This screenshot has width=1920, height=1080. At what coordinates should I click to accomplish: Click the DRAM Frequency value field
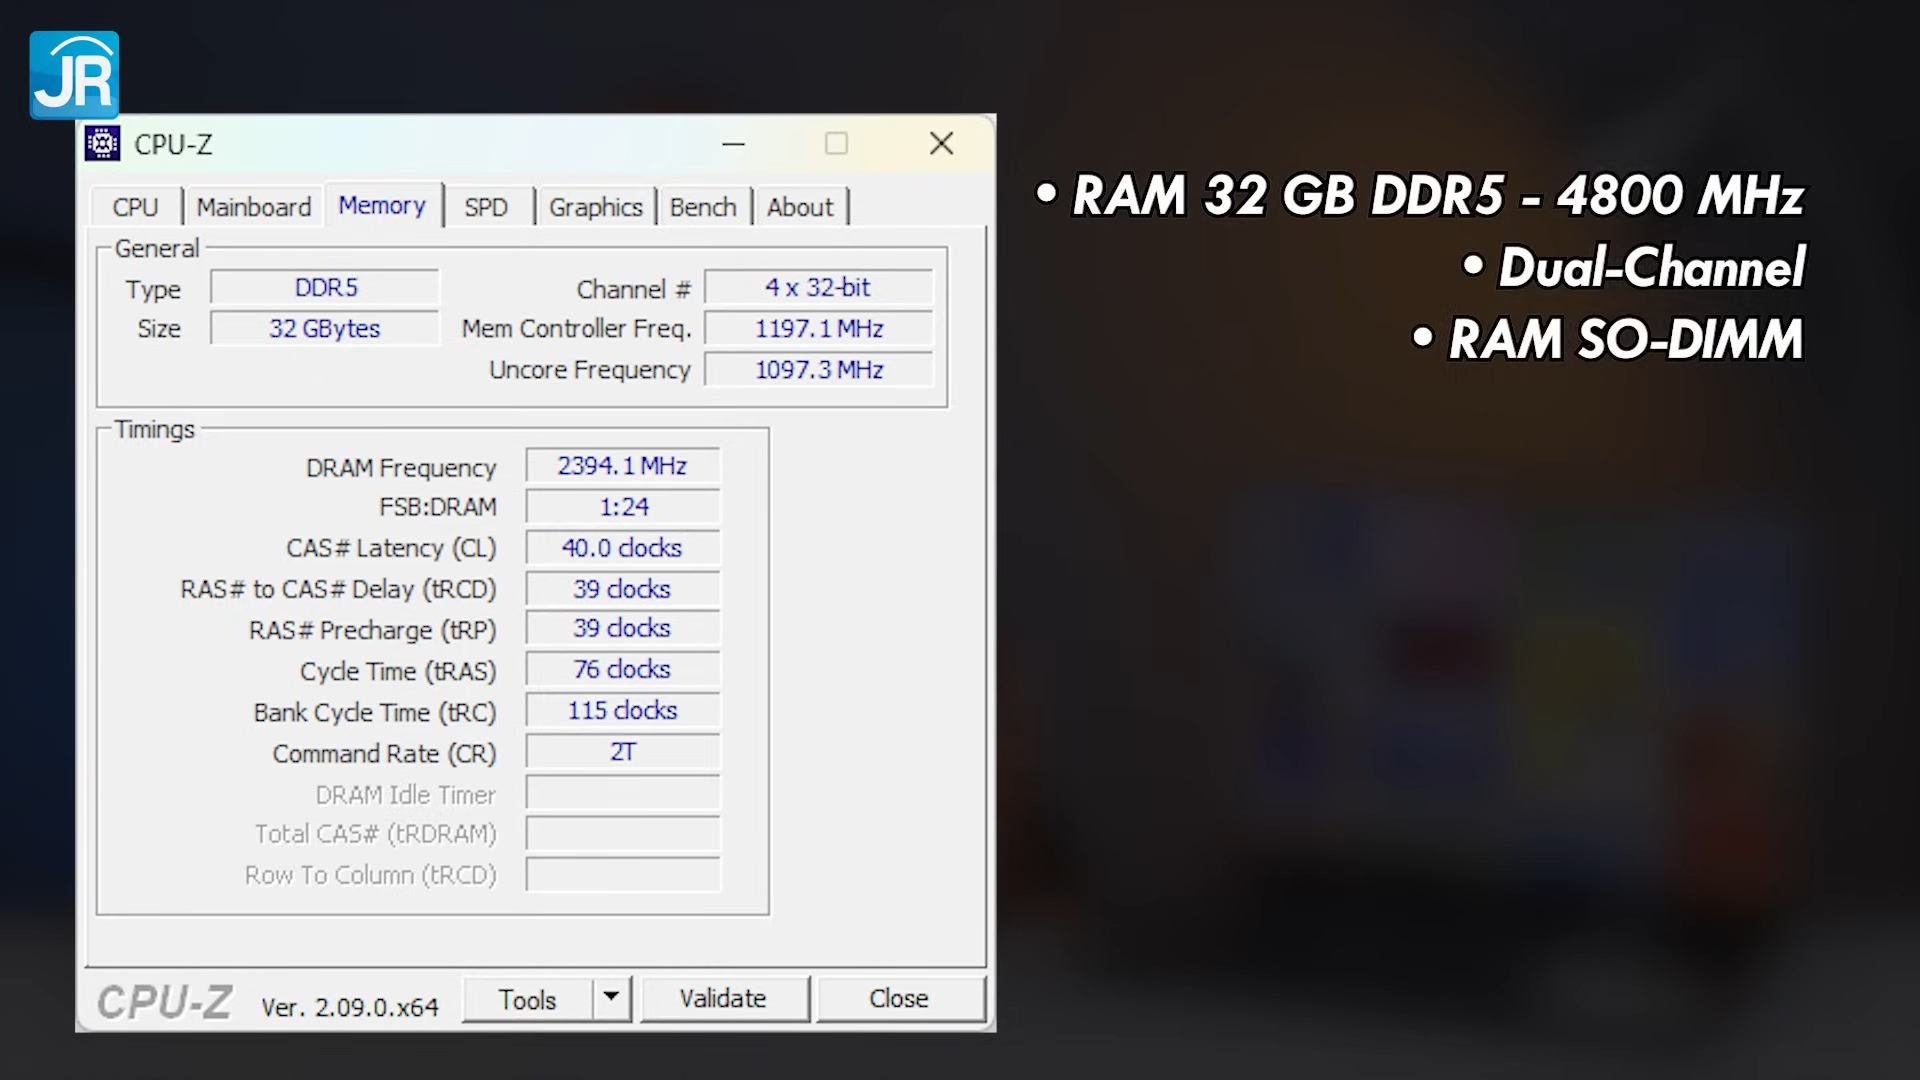[621, 465]
